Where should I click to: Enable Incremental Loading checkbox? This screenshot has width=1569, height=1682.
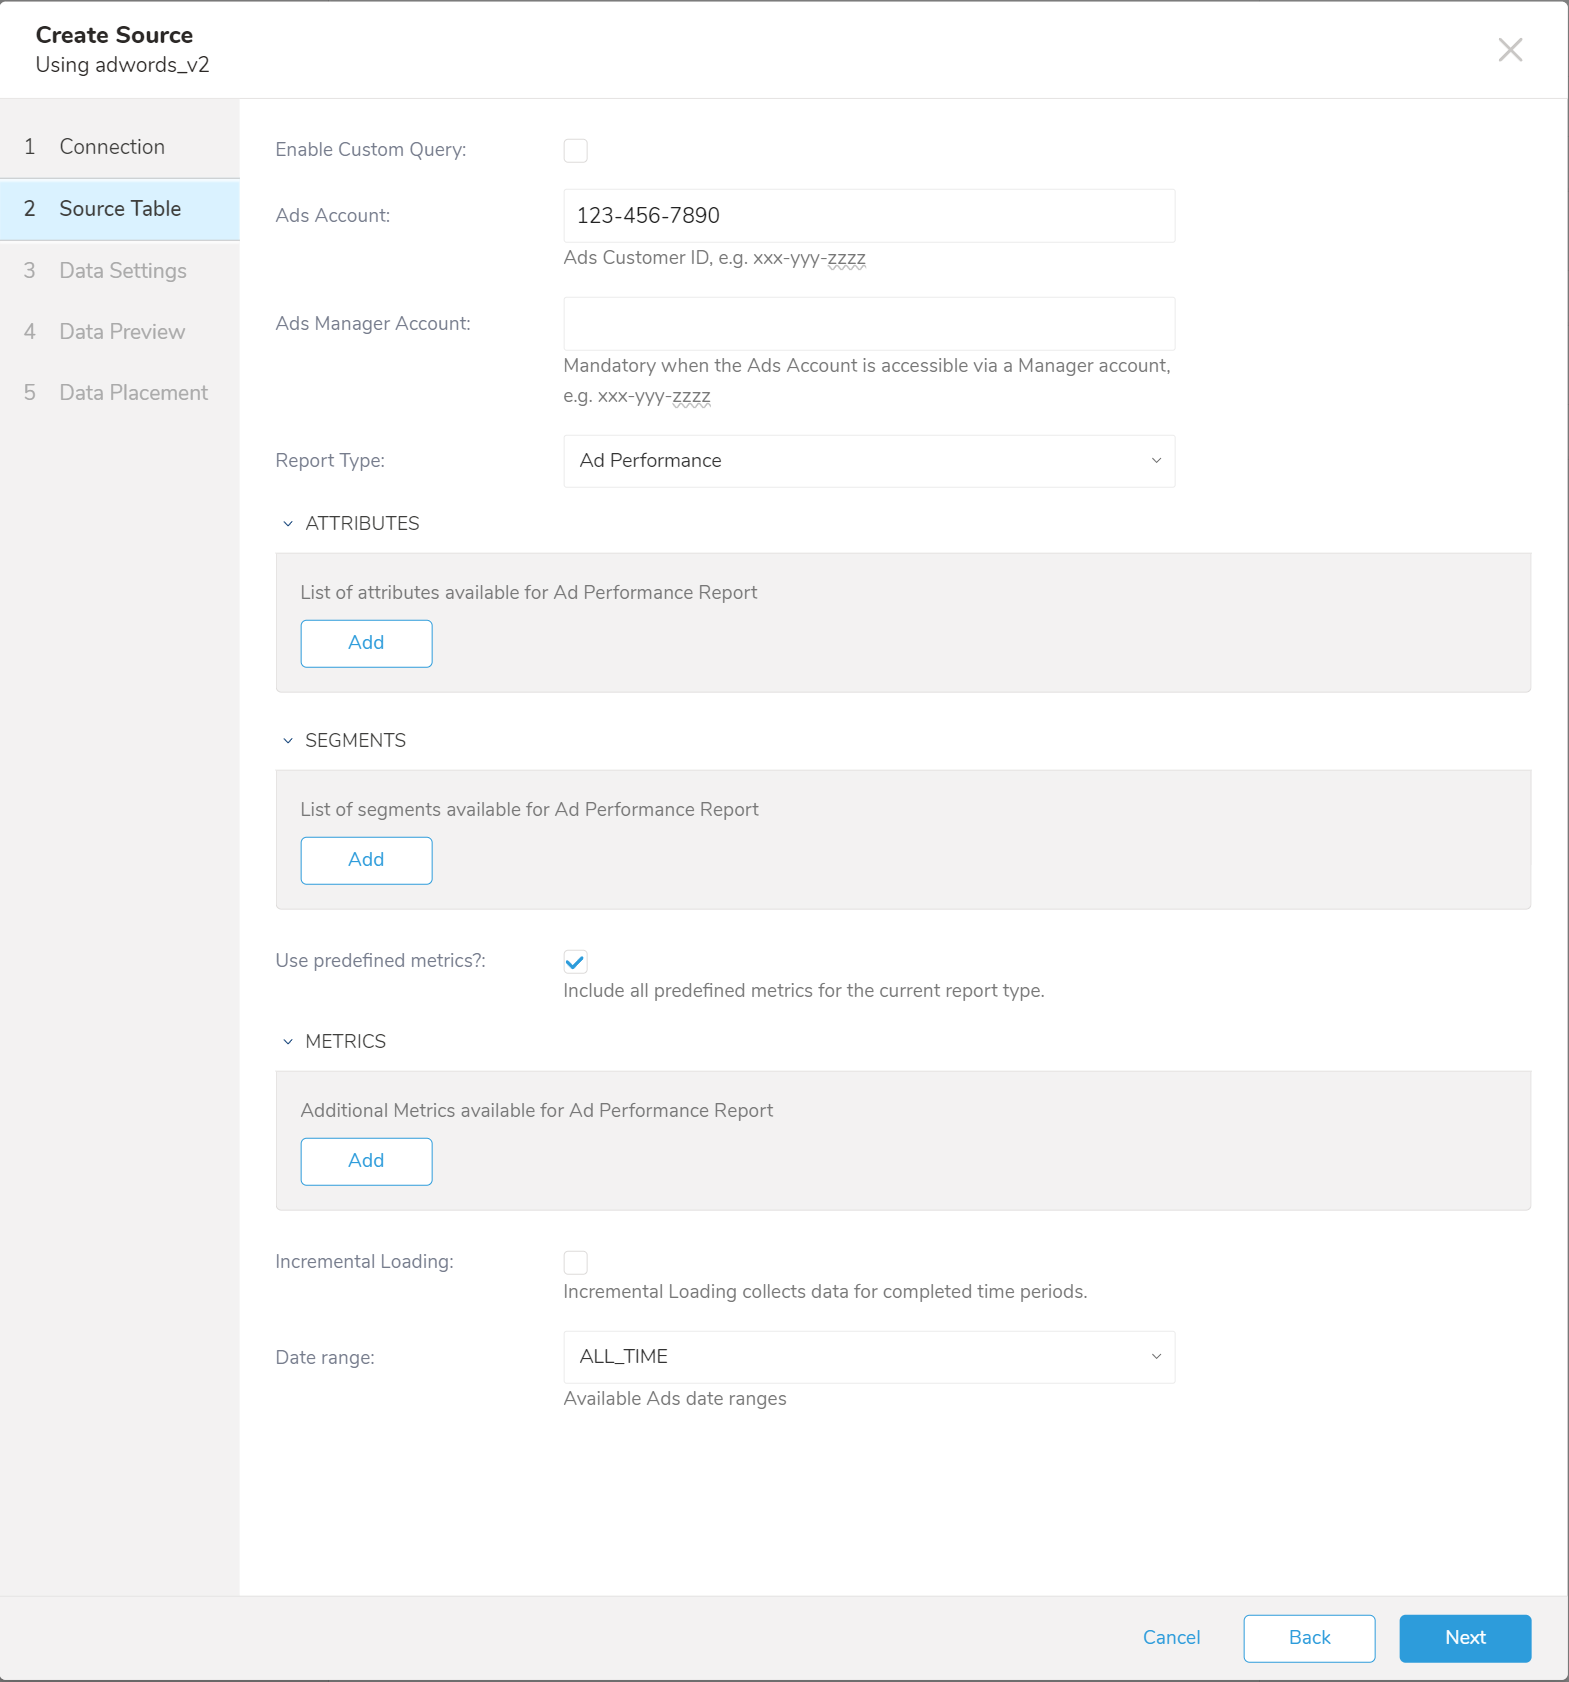(x=576, y=1263)
